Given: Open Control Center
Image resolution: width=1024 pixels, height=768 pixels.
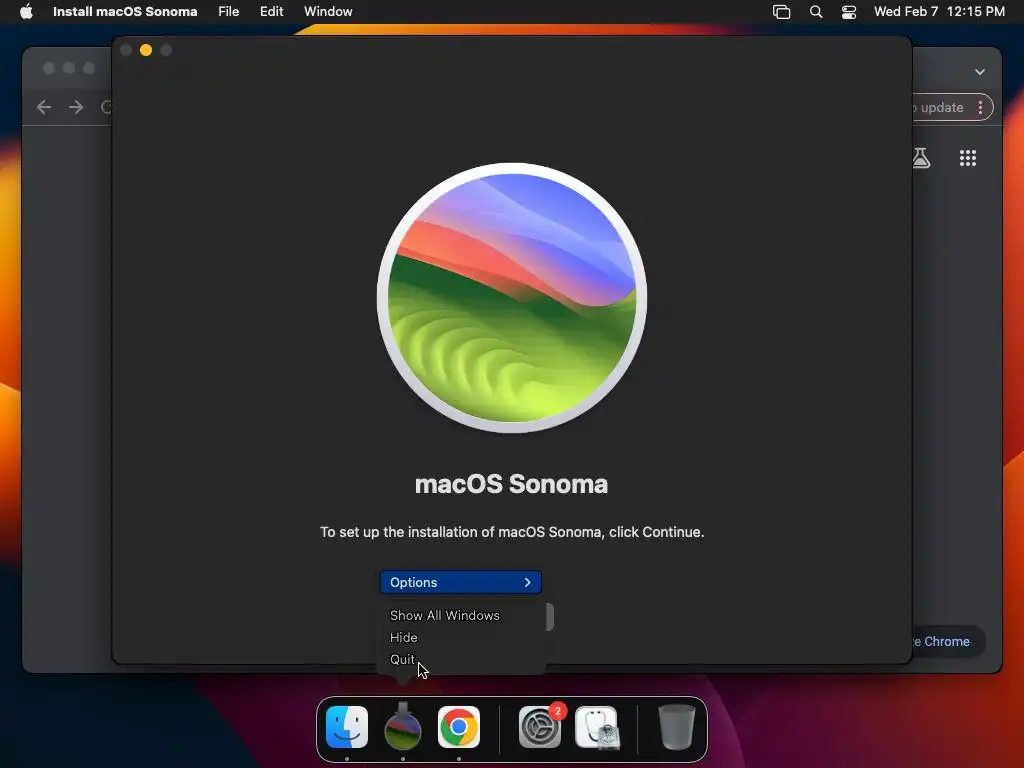Looking at the screenshot, I should pos(849,11).
